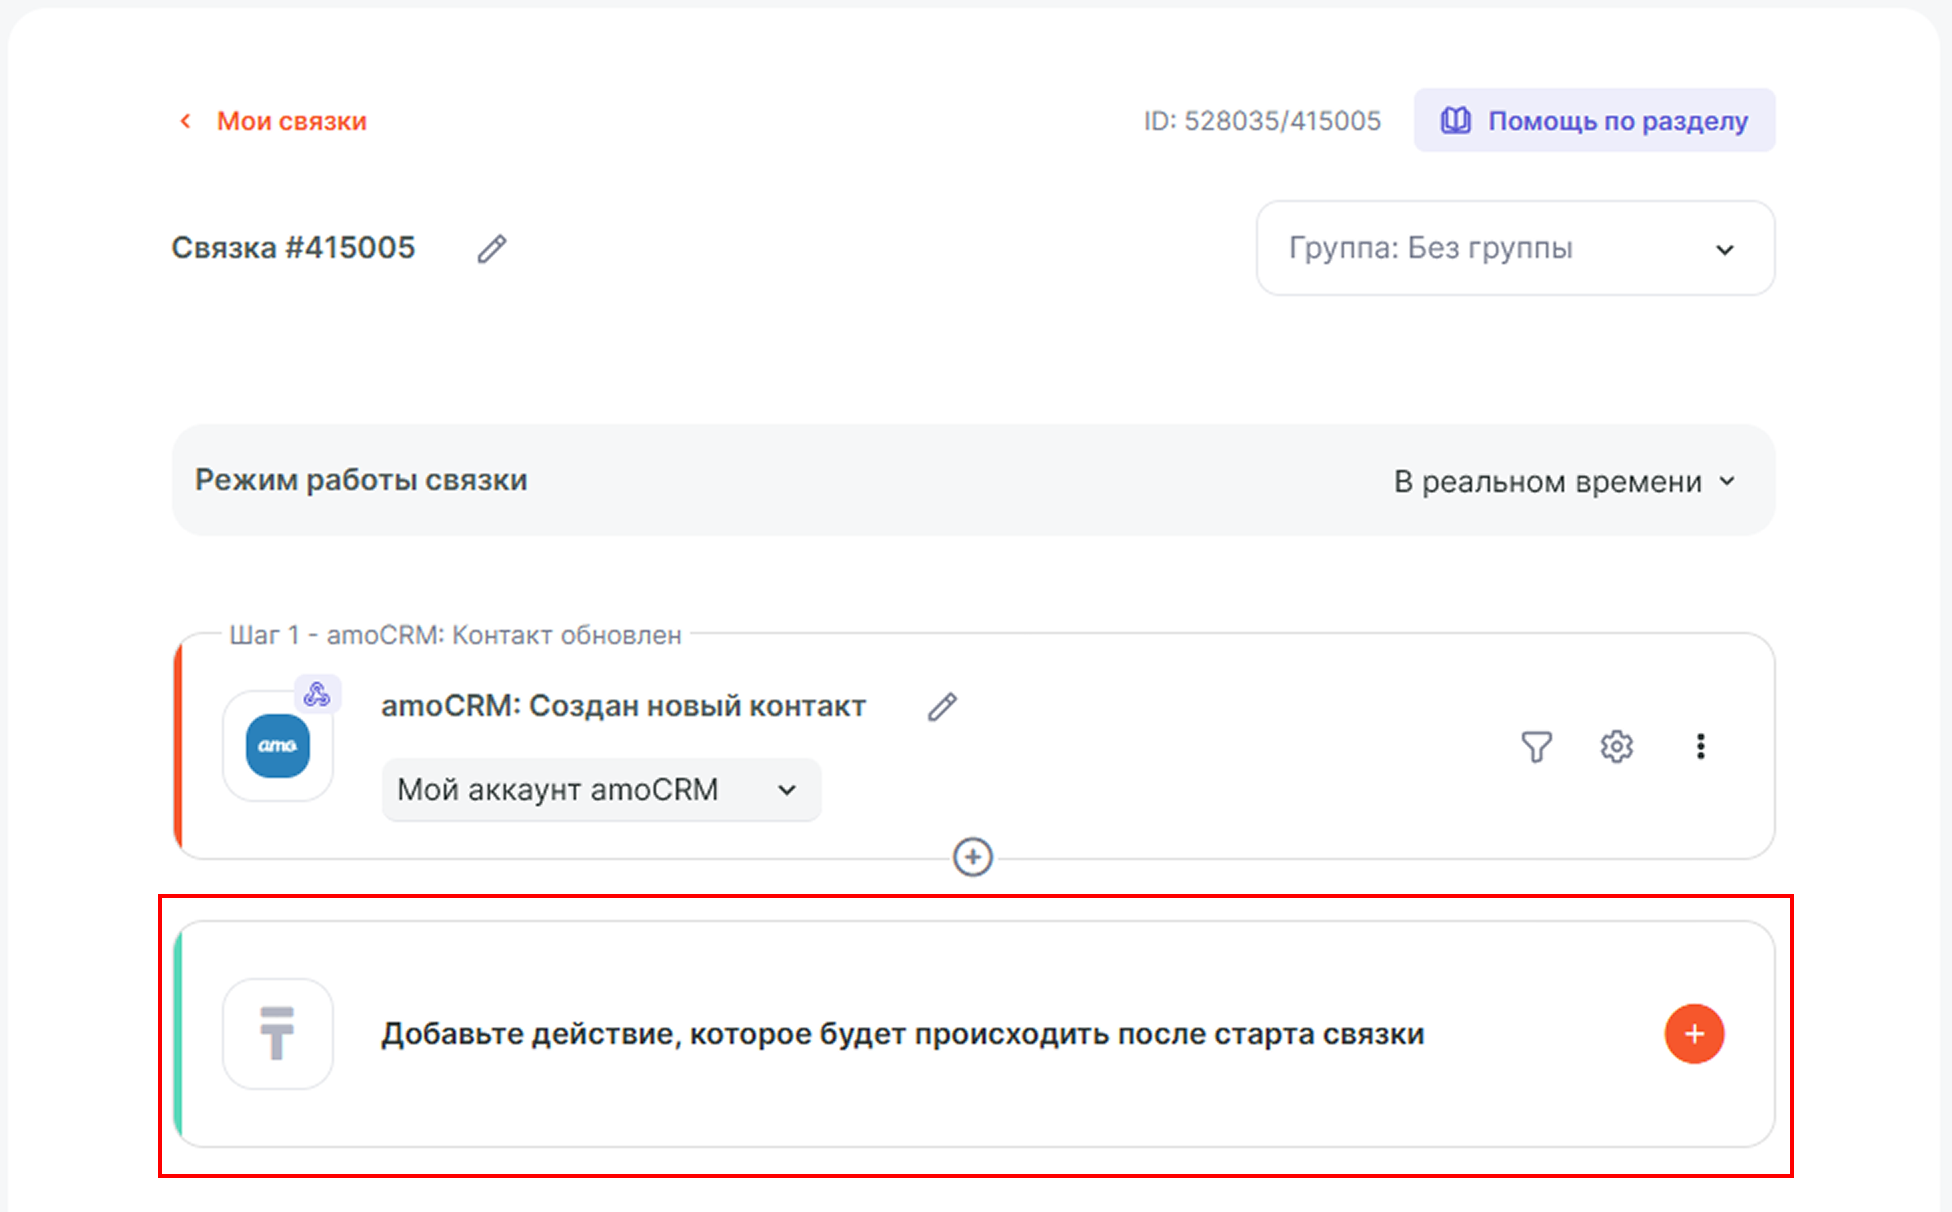The width and height of the screenshot is (1952, 1212).
Task: Click the grey action placeholder icon
Action: [278, 1034]
